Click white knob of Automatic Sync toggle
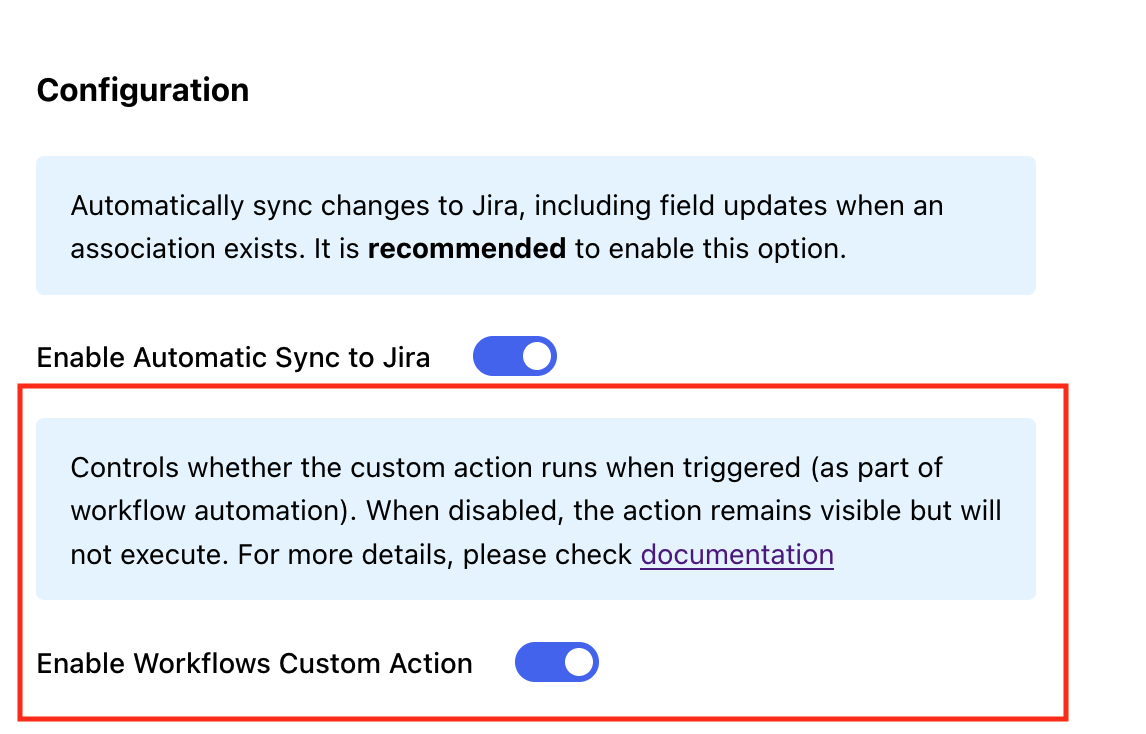The height and width of the screenshot is (734, 1146). pyautogui.click(x=537, y=356)
